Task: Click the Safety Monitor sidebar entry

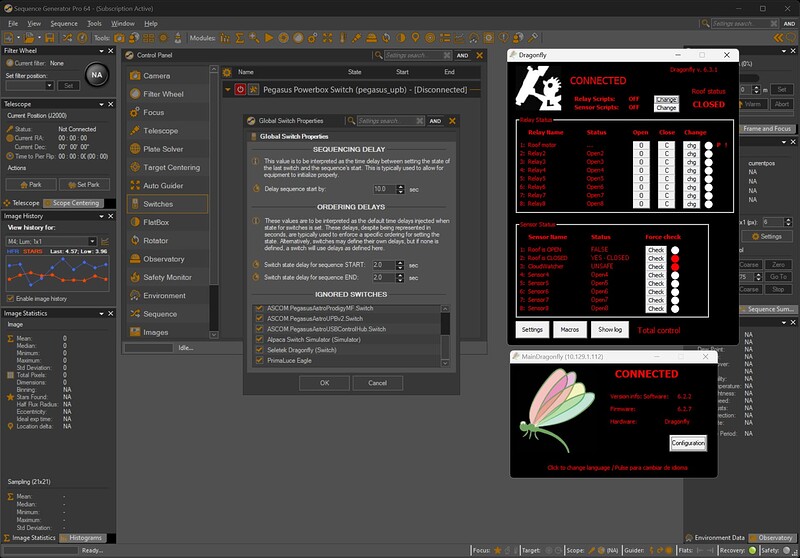Action: click(167, 277)
